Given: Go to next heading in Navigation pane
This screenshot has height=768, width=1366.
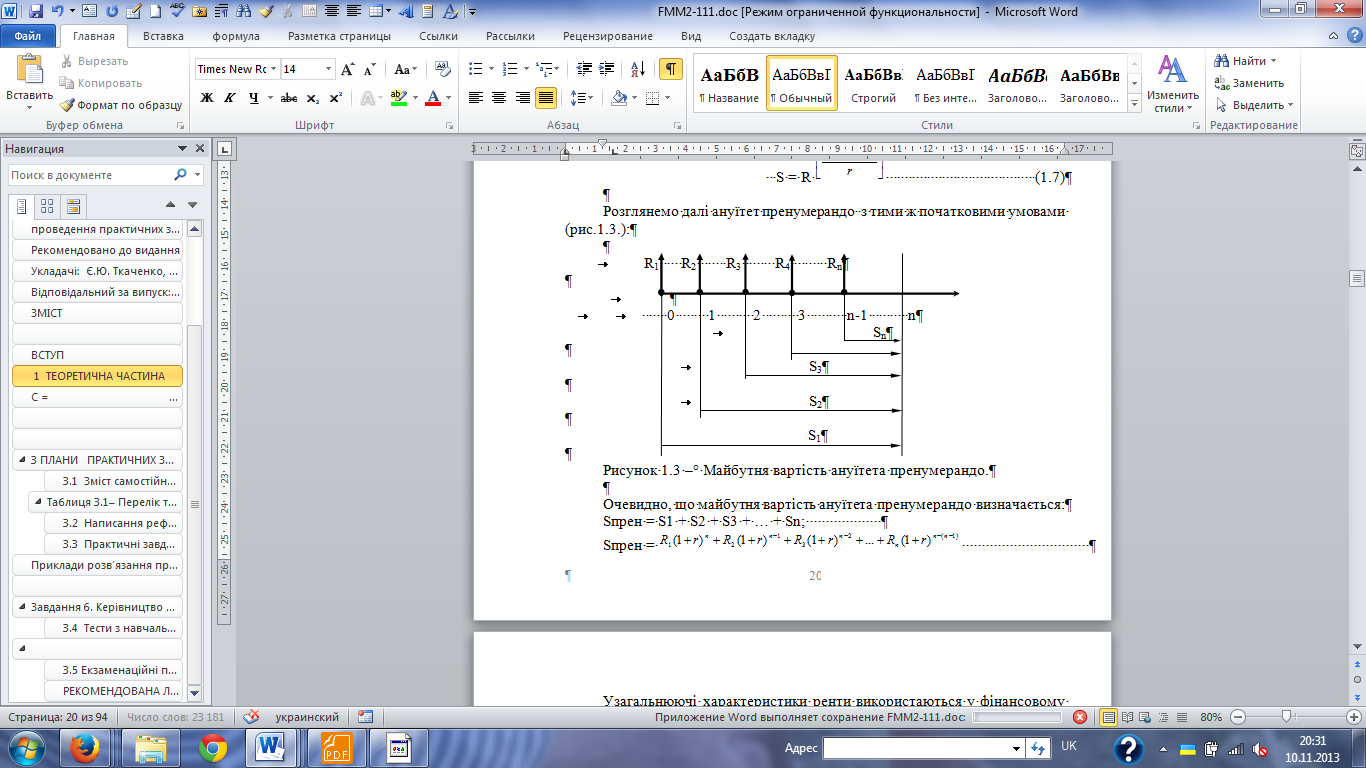Looking at the screenshot, I should [x=193, y=206].
